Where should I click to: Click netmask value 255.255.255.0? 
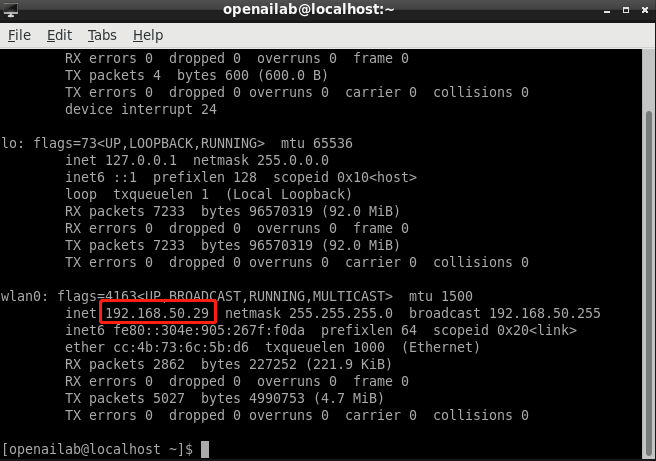[341, 313]
